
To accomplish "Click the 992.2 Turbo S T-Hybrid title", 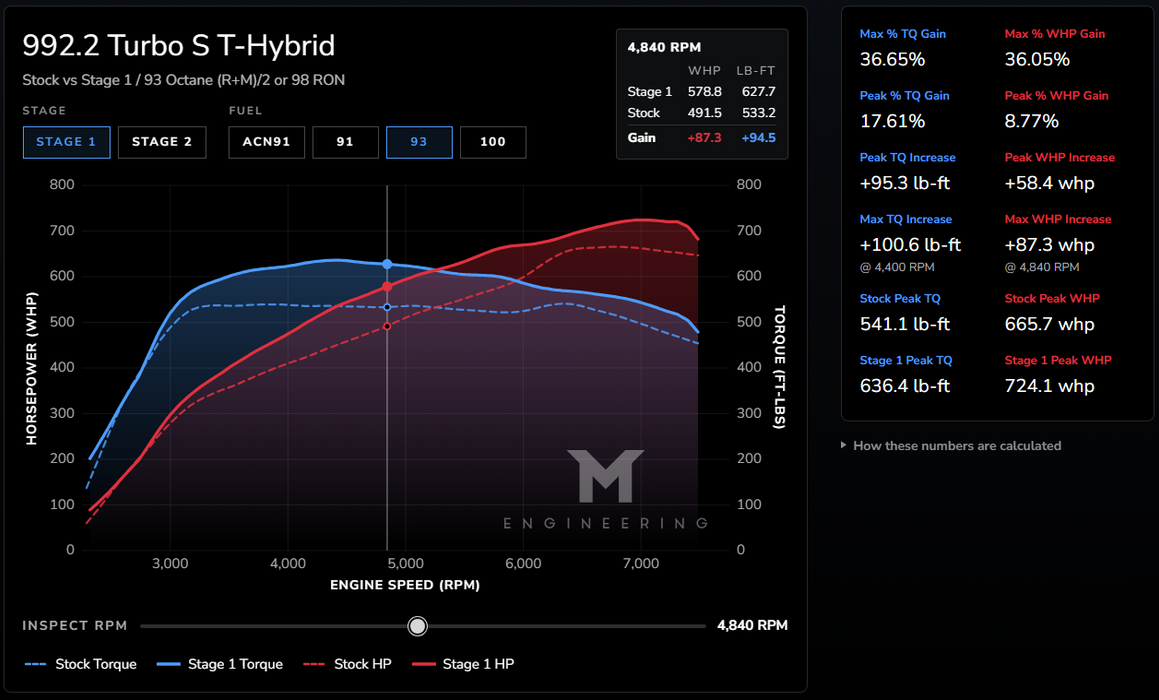I will pyautogui.click(x=178, y=46).
